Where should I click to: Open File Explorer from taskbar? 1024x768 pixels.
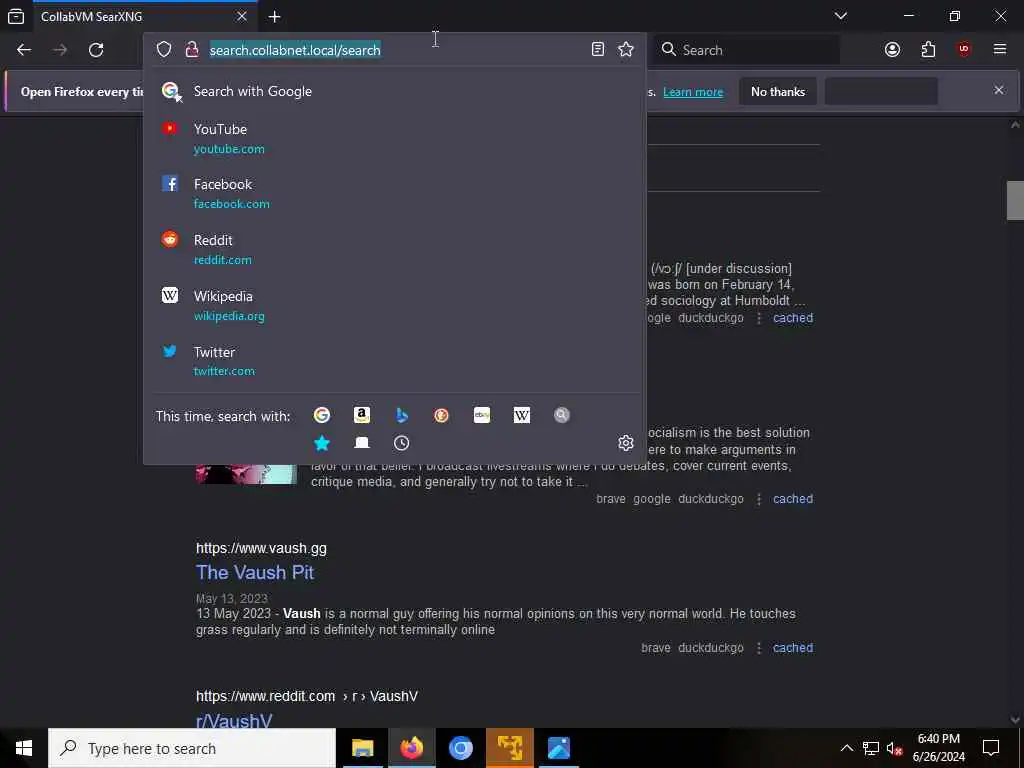pos(362,748)
